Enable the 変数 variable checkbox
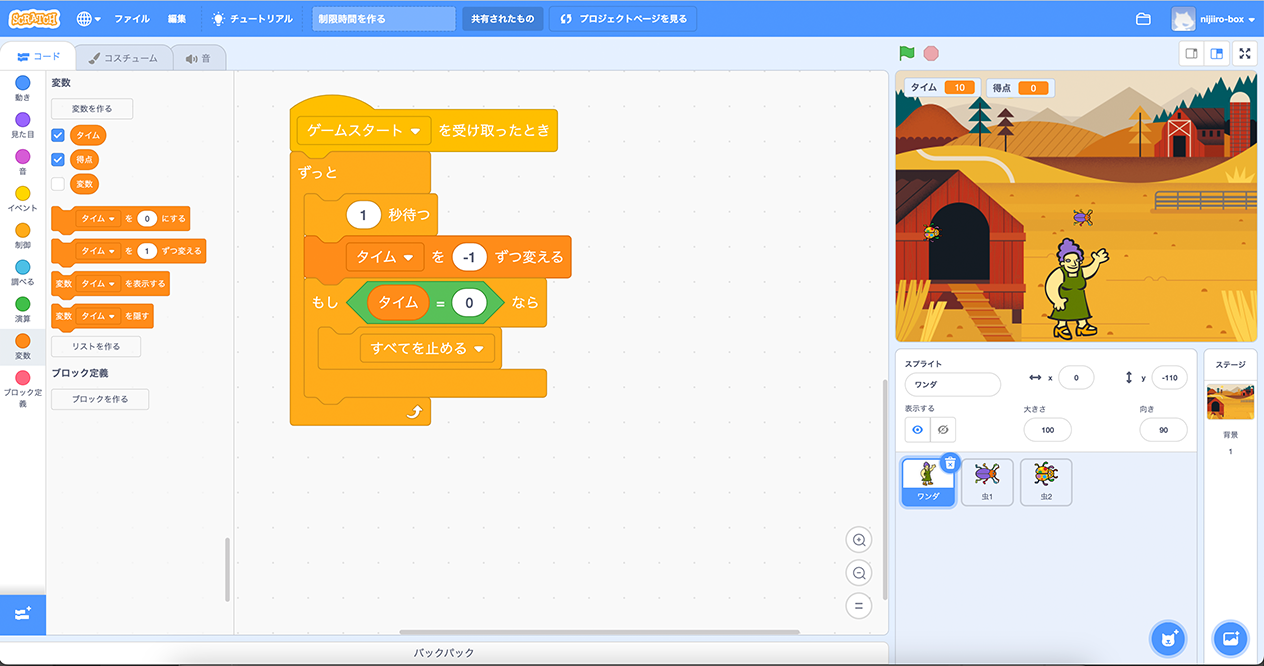1264x666 pixels. click(x=58, y=184)
